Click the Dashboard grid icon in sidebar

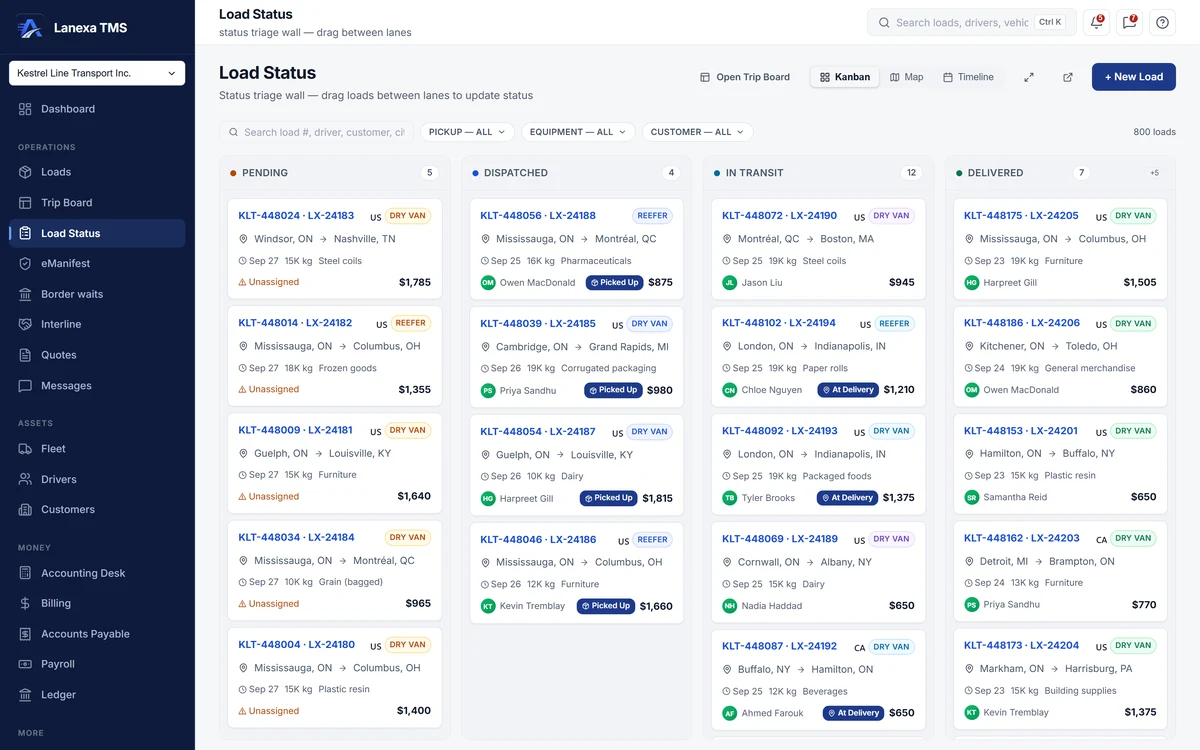point(25,109)
